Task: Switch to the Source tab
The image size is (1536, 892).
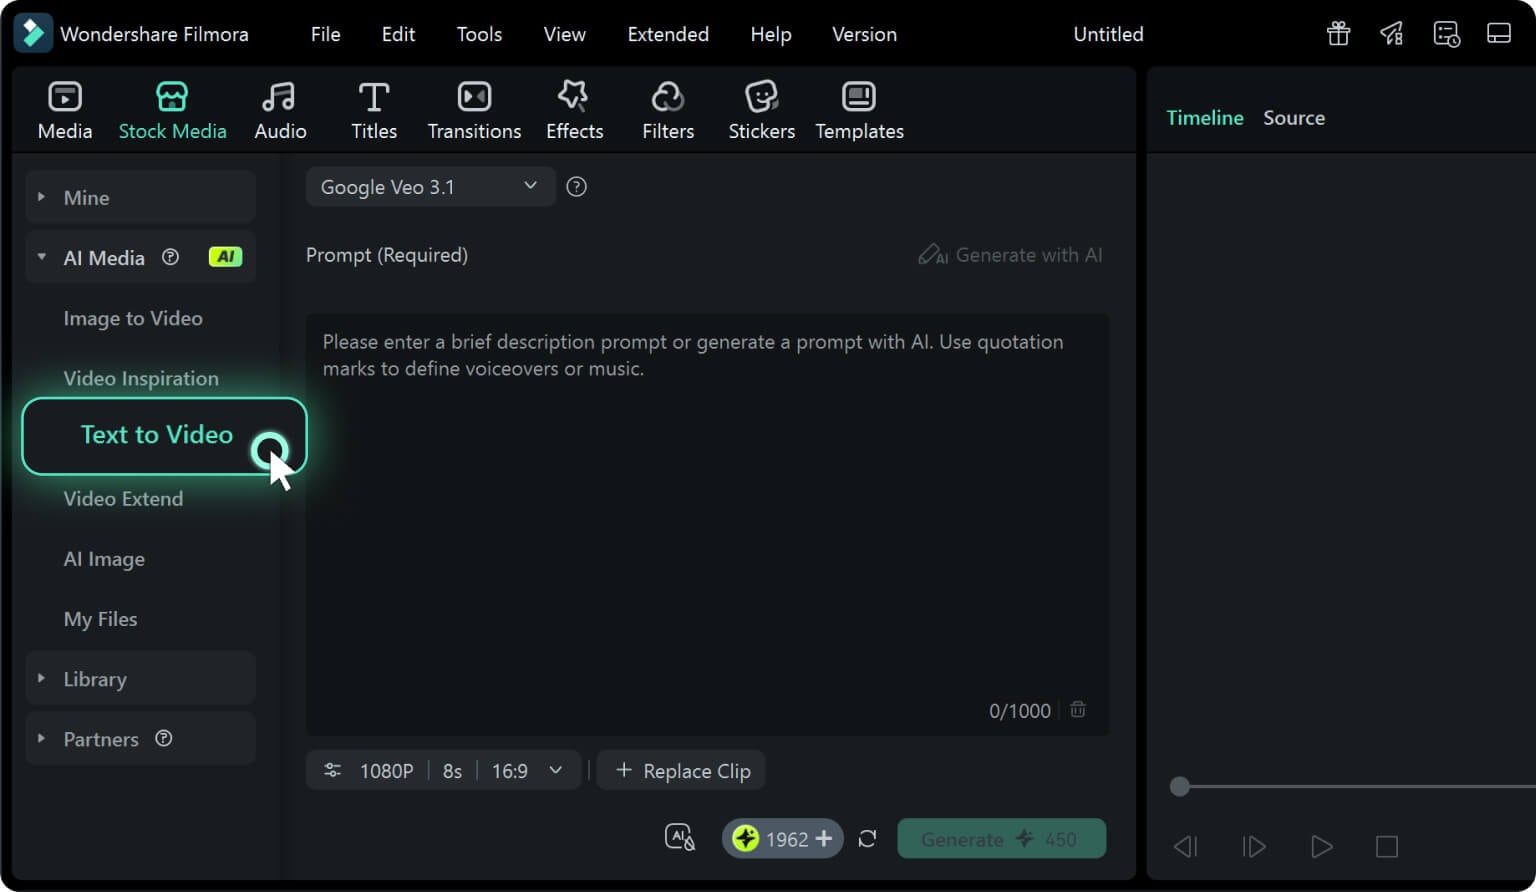Action: pos(1294,117)
